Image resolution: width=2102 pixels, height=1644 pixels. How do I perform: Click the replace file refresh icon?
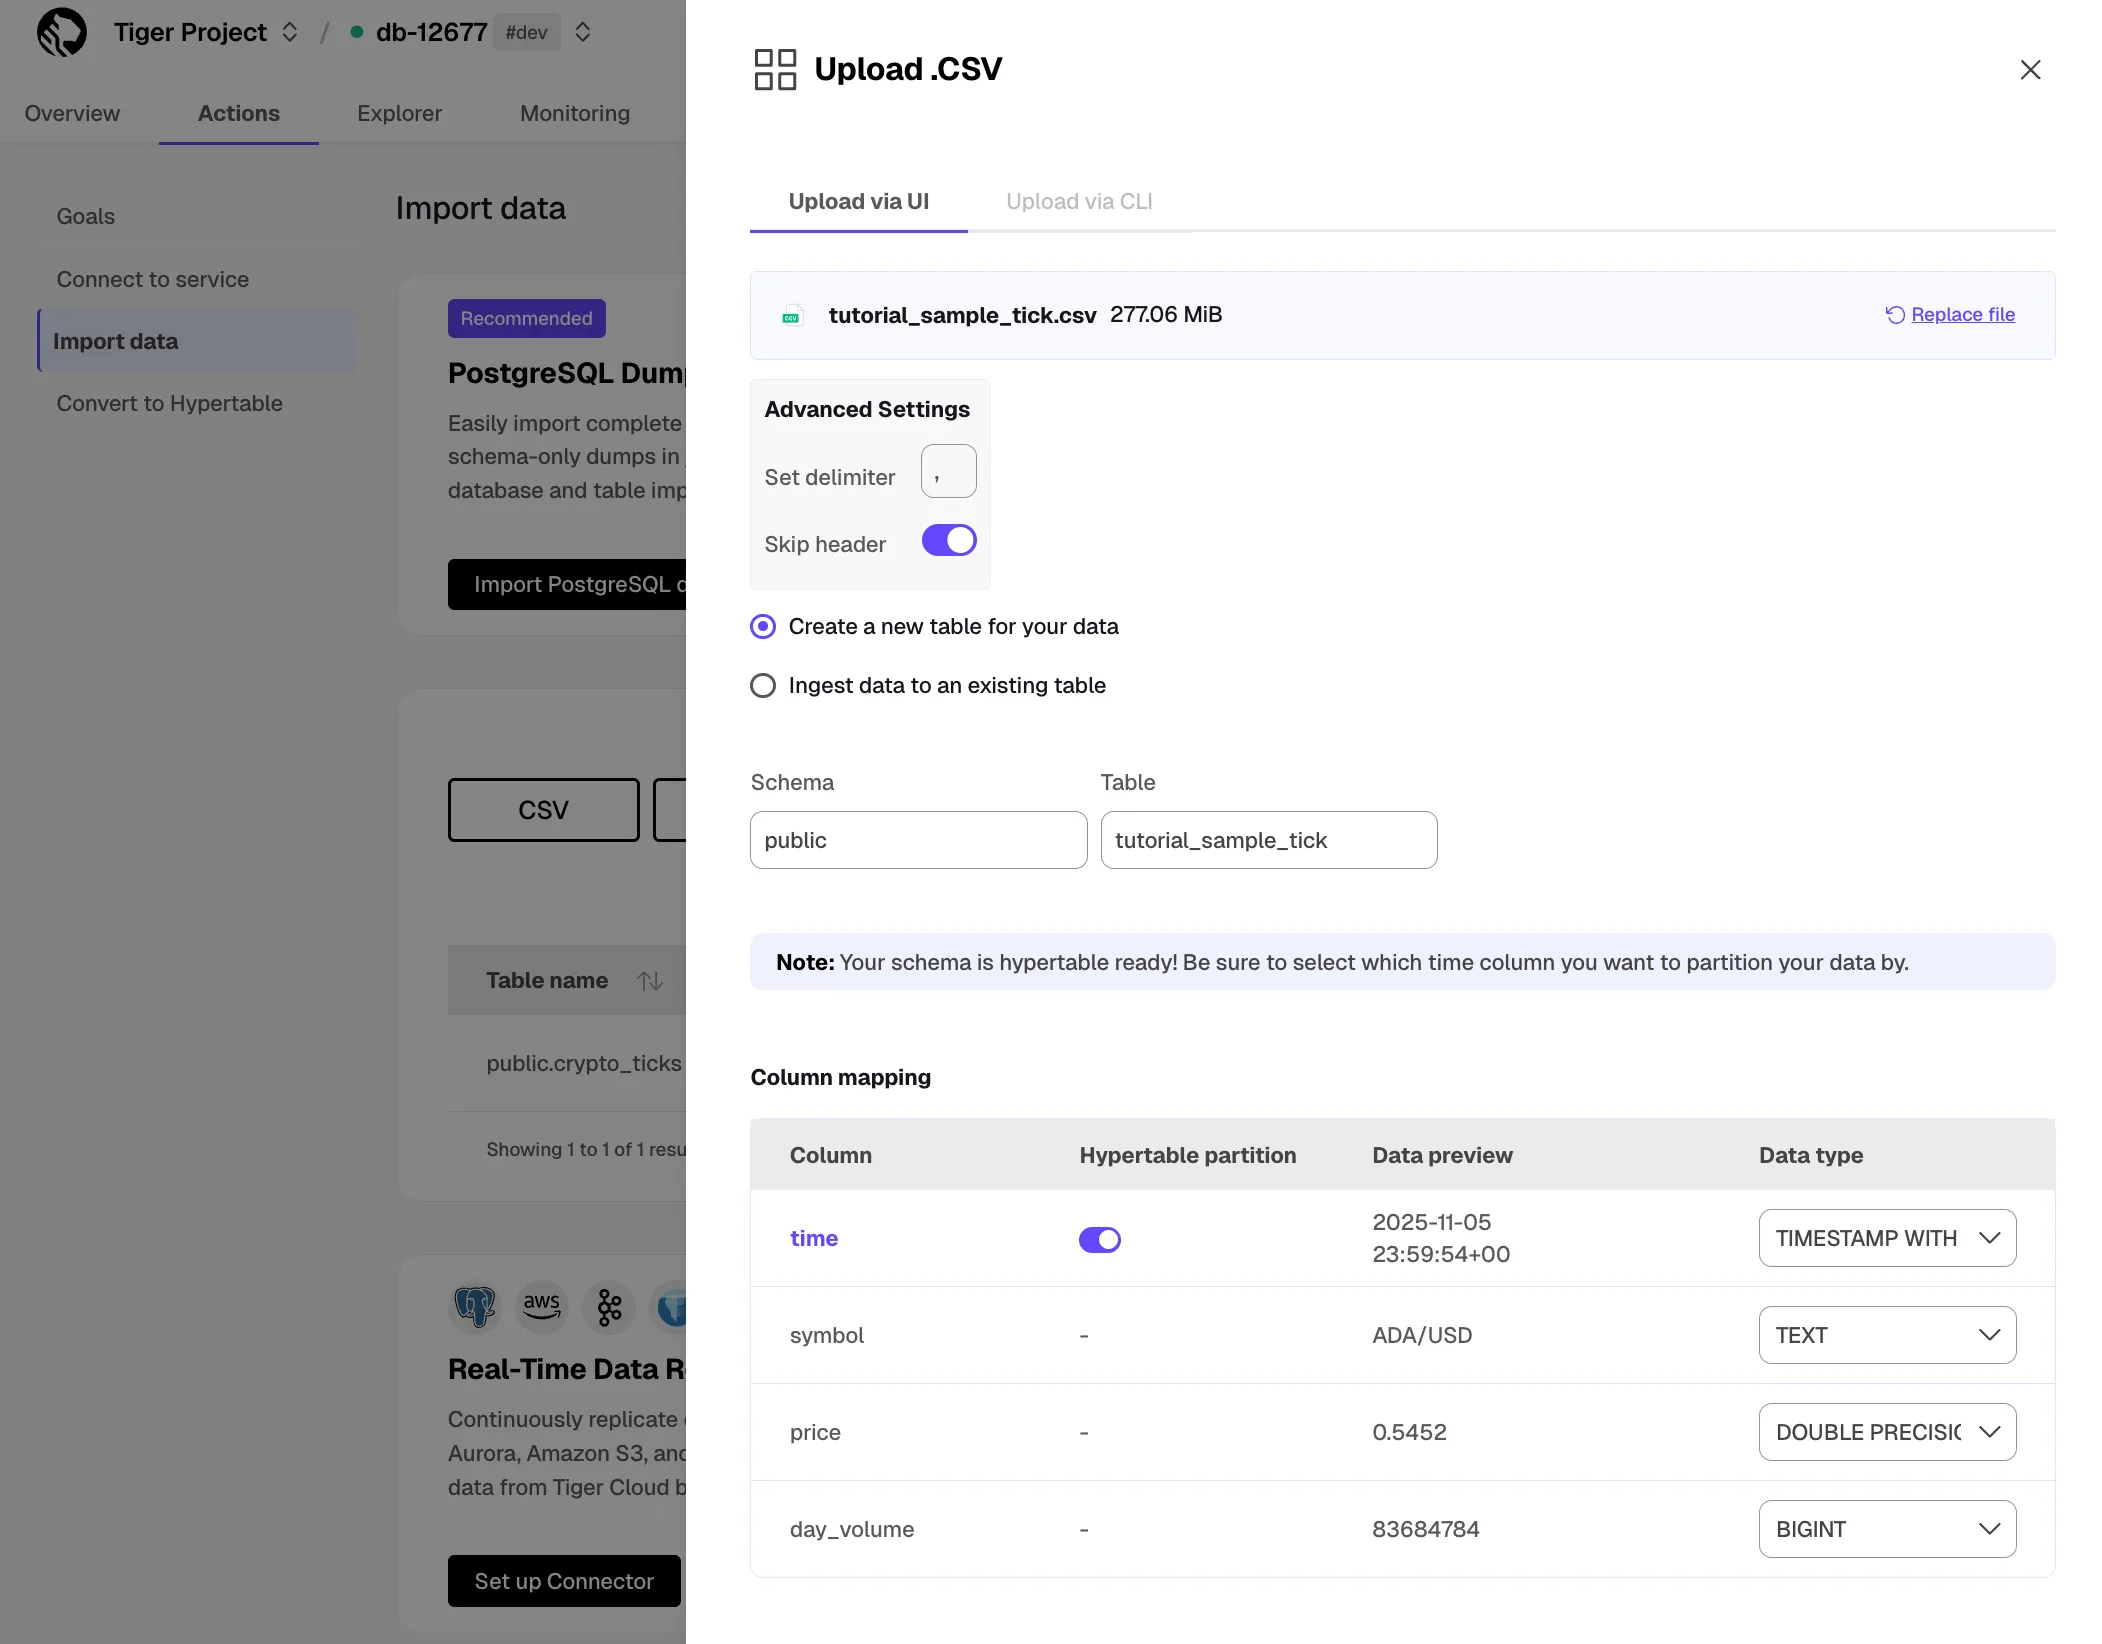tap(1895, 315)
